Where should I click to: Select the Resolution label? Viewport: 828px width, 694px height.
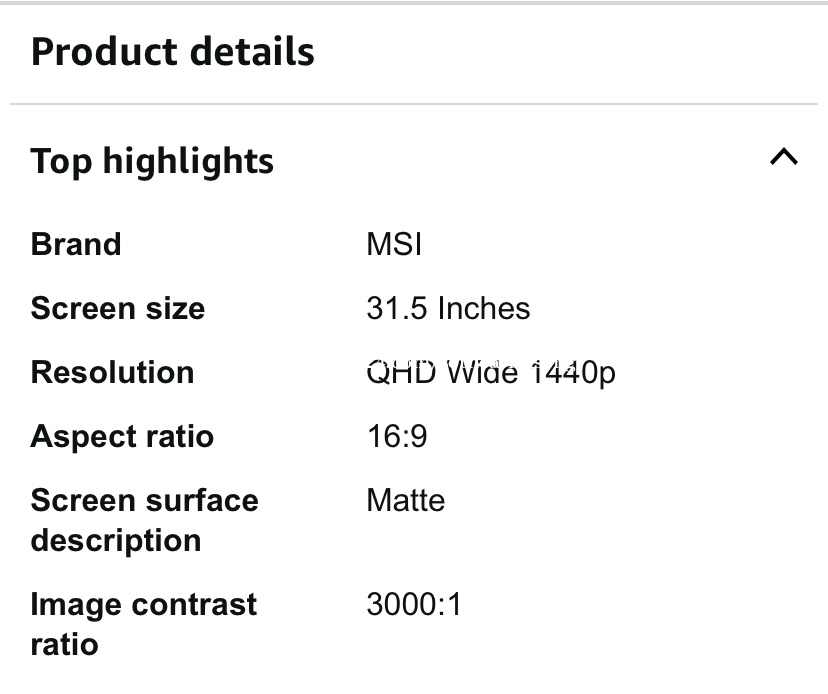pyautogui.click(x=112, y=372)
